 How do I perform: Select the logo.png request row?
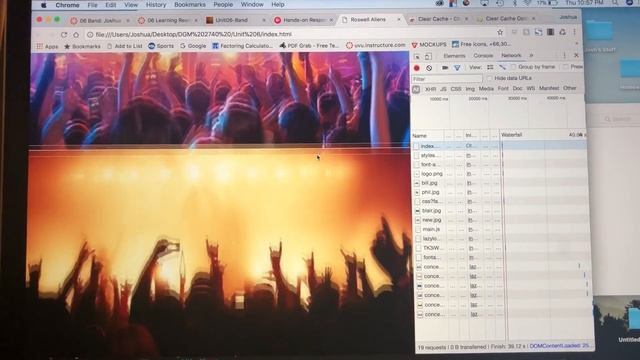[x=500, y=174]
